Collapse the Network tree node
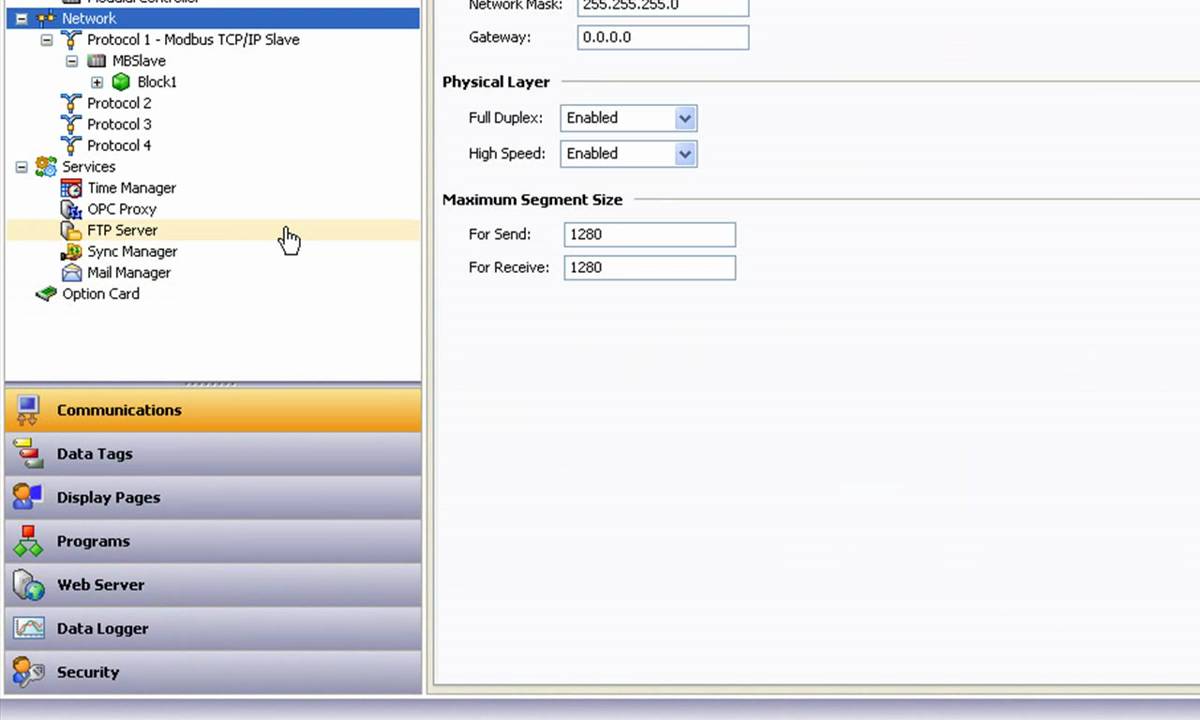The width and height of the screenshot is (1200, 720). (x=21, y=18)
